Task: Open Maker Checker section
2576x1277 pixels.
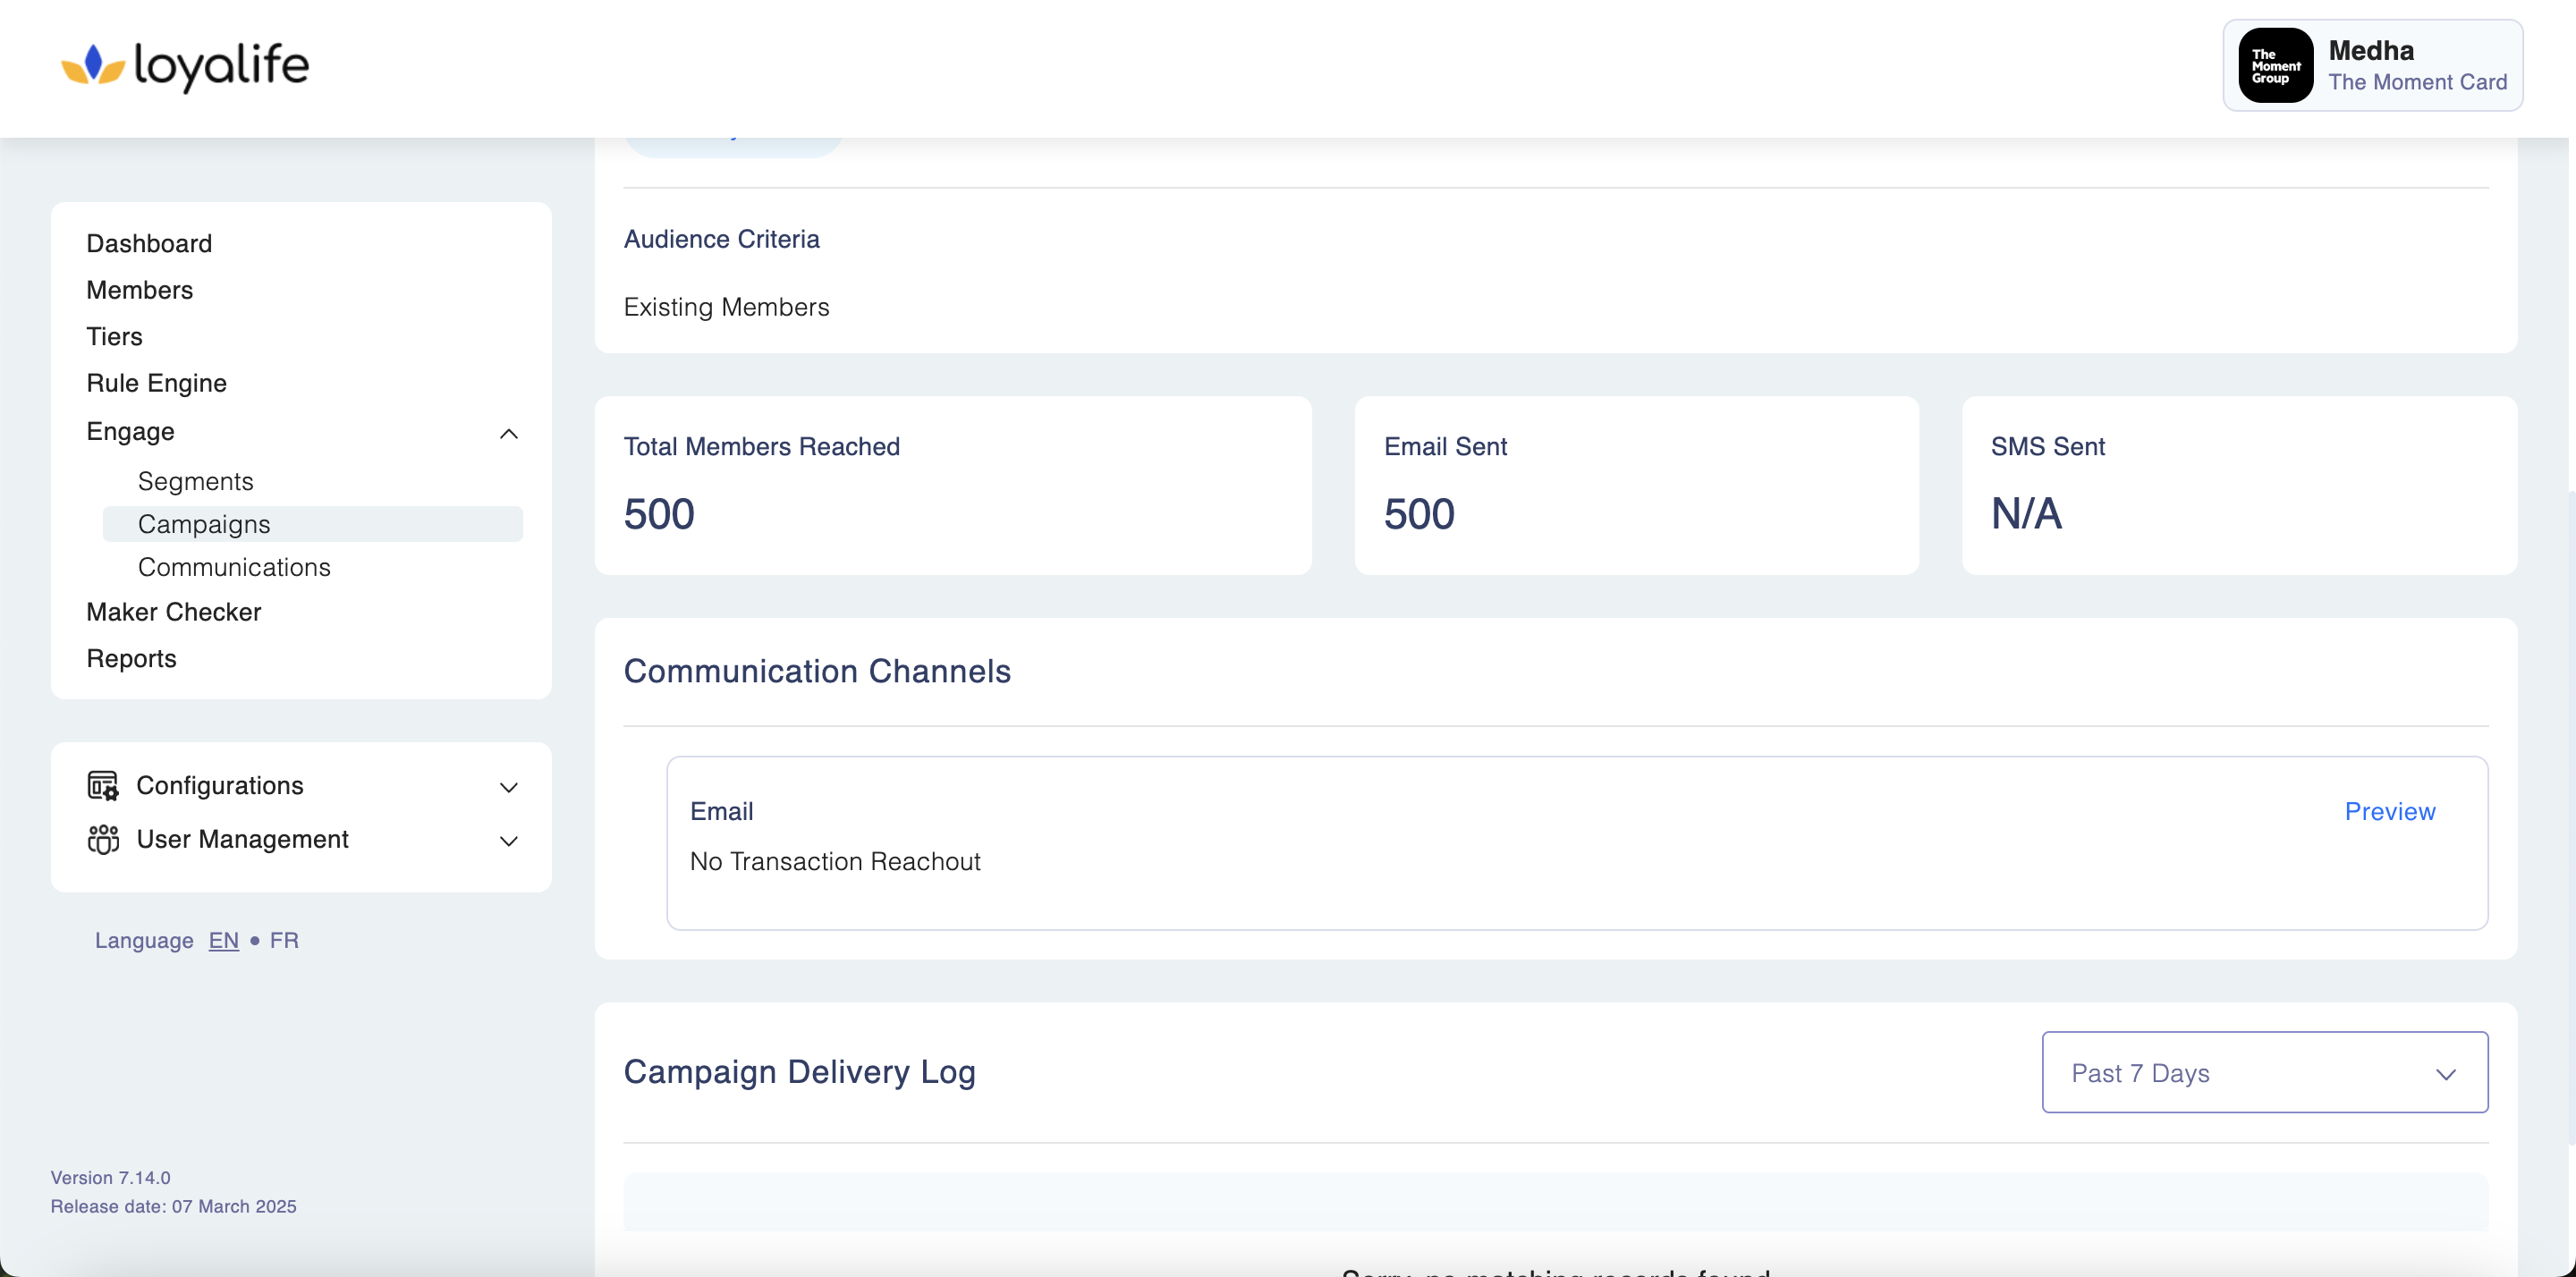Action: coord(173,612)
